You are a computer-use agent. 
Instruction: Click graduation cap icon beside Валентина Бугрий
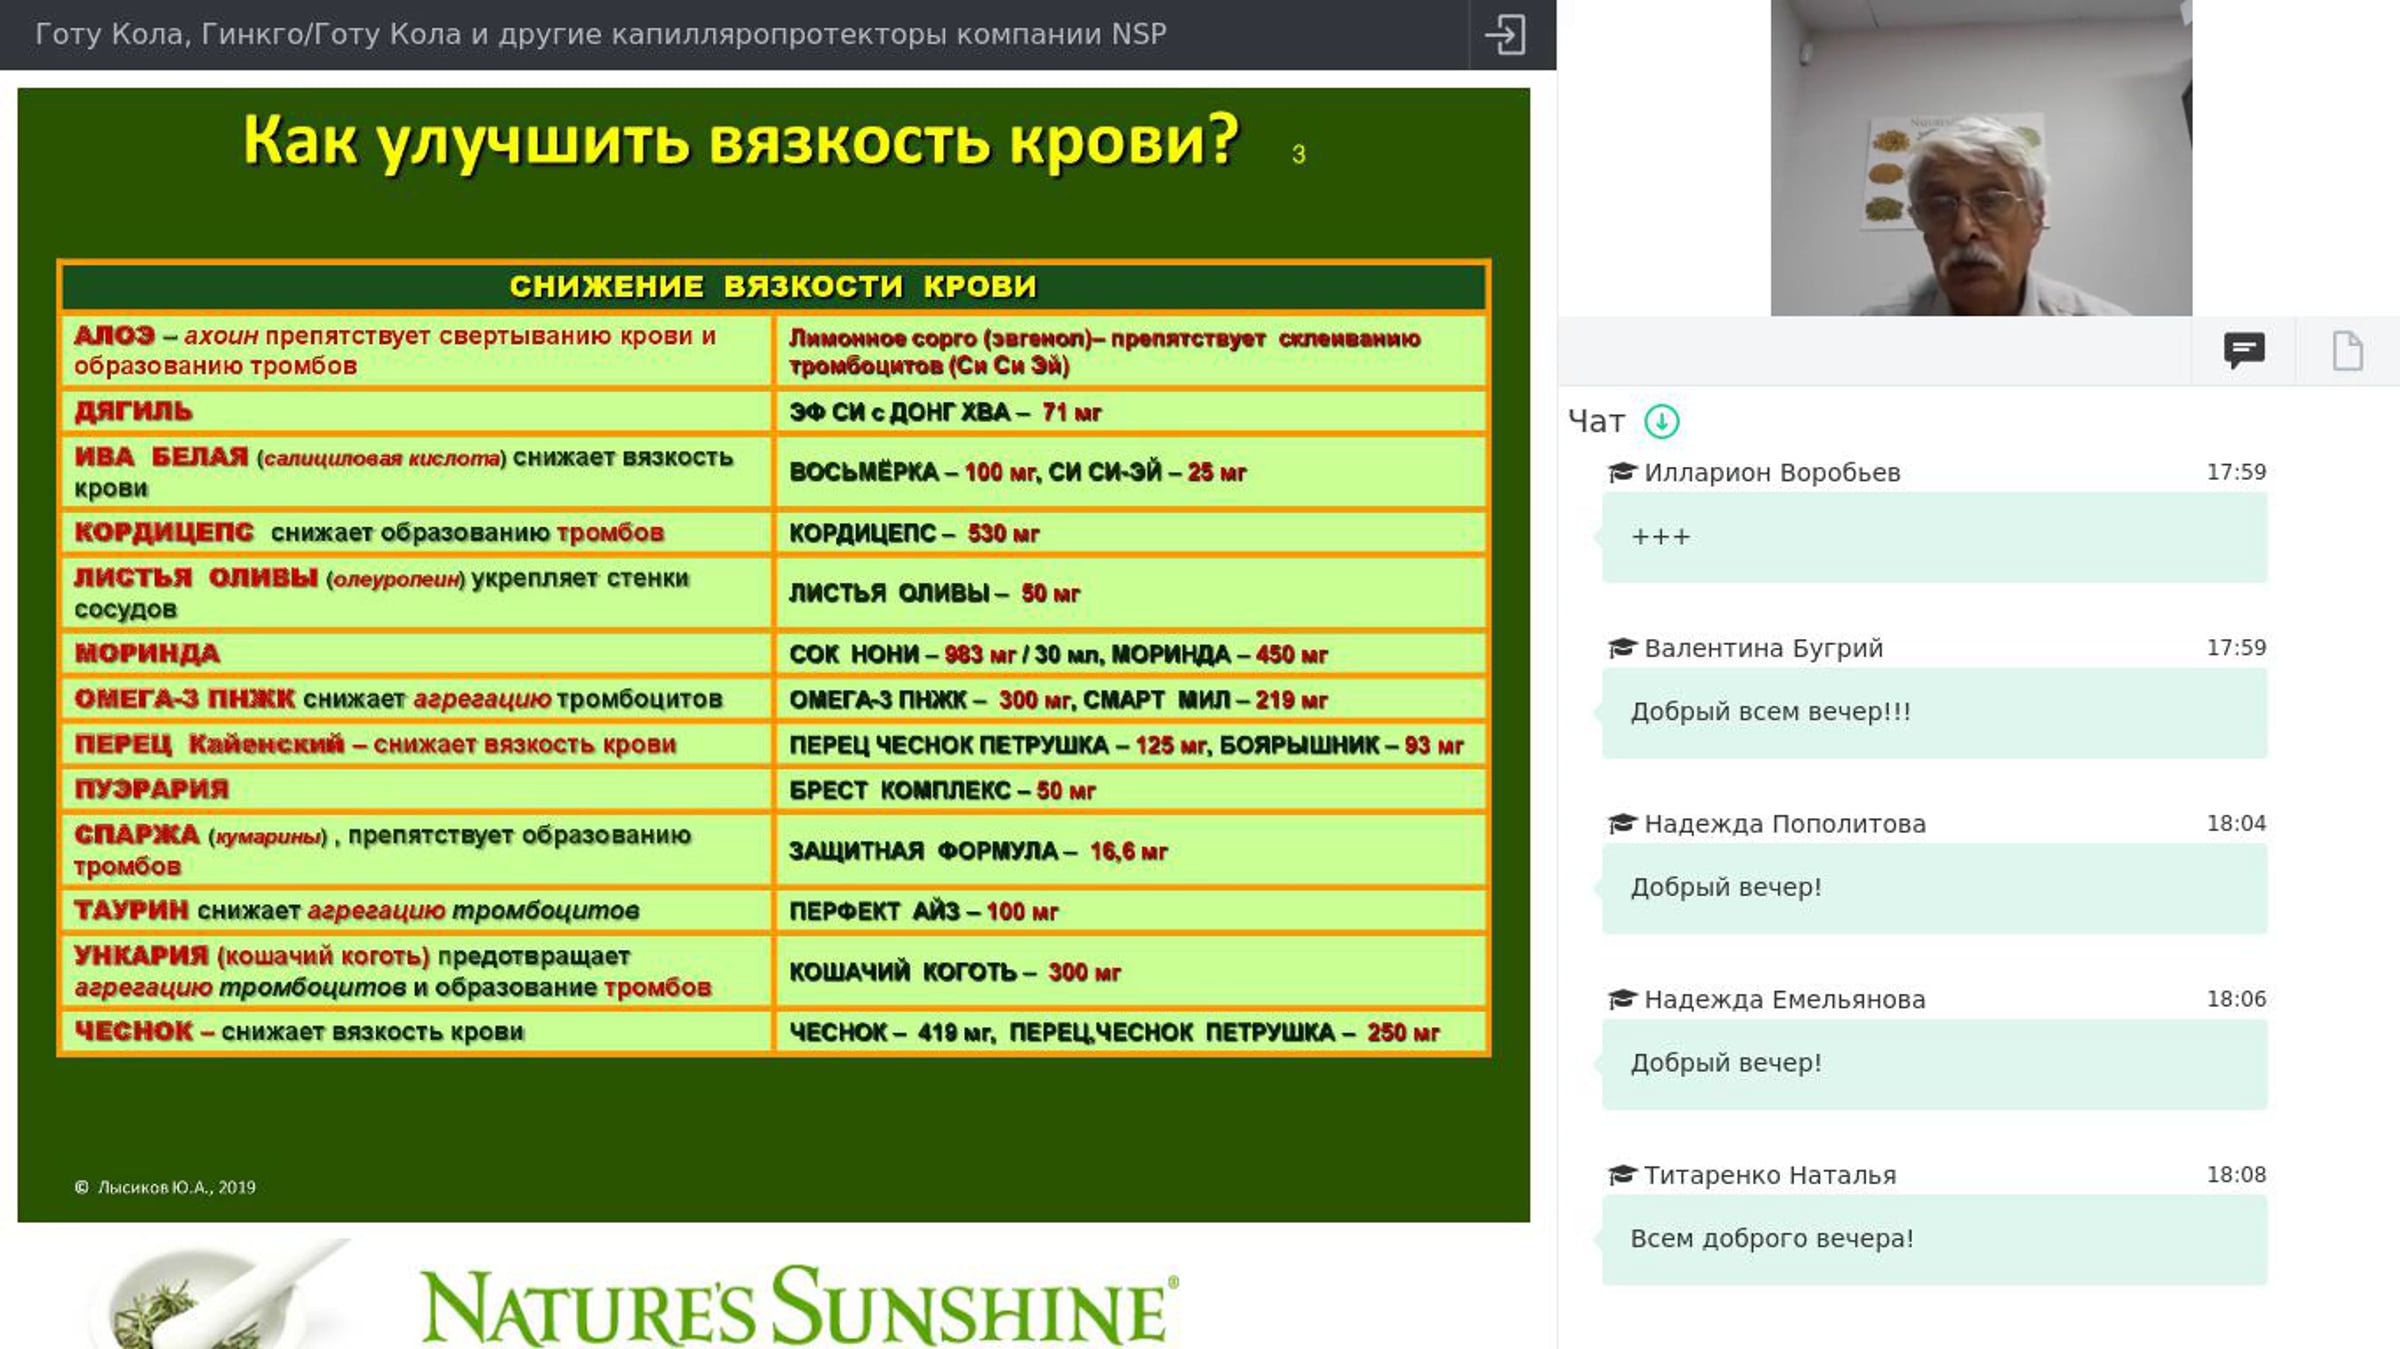point(1621,648)
